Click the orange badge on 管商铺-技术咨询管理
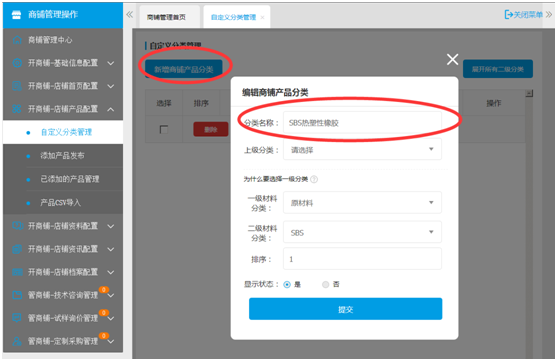Screen dimensions: 557x361 tap(104, 290)
